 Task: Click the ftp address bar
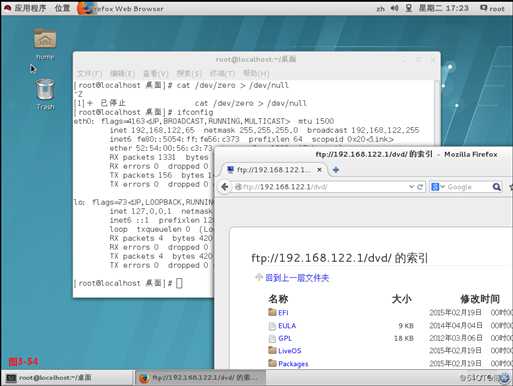(320, 187)
